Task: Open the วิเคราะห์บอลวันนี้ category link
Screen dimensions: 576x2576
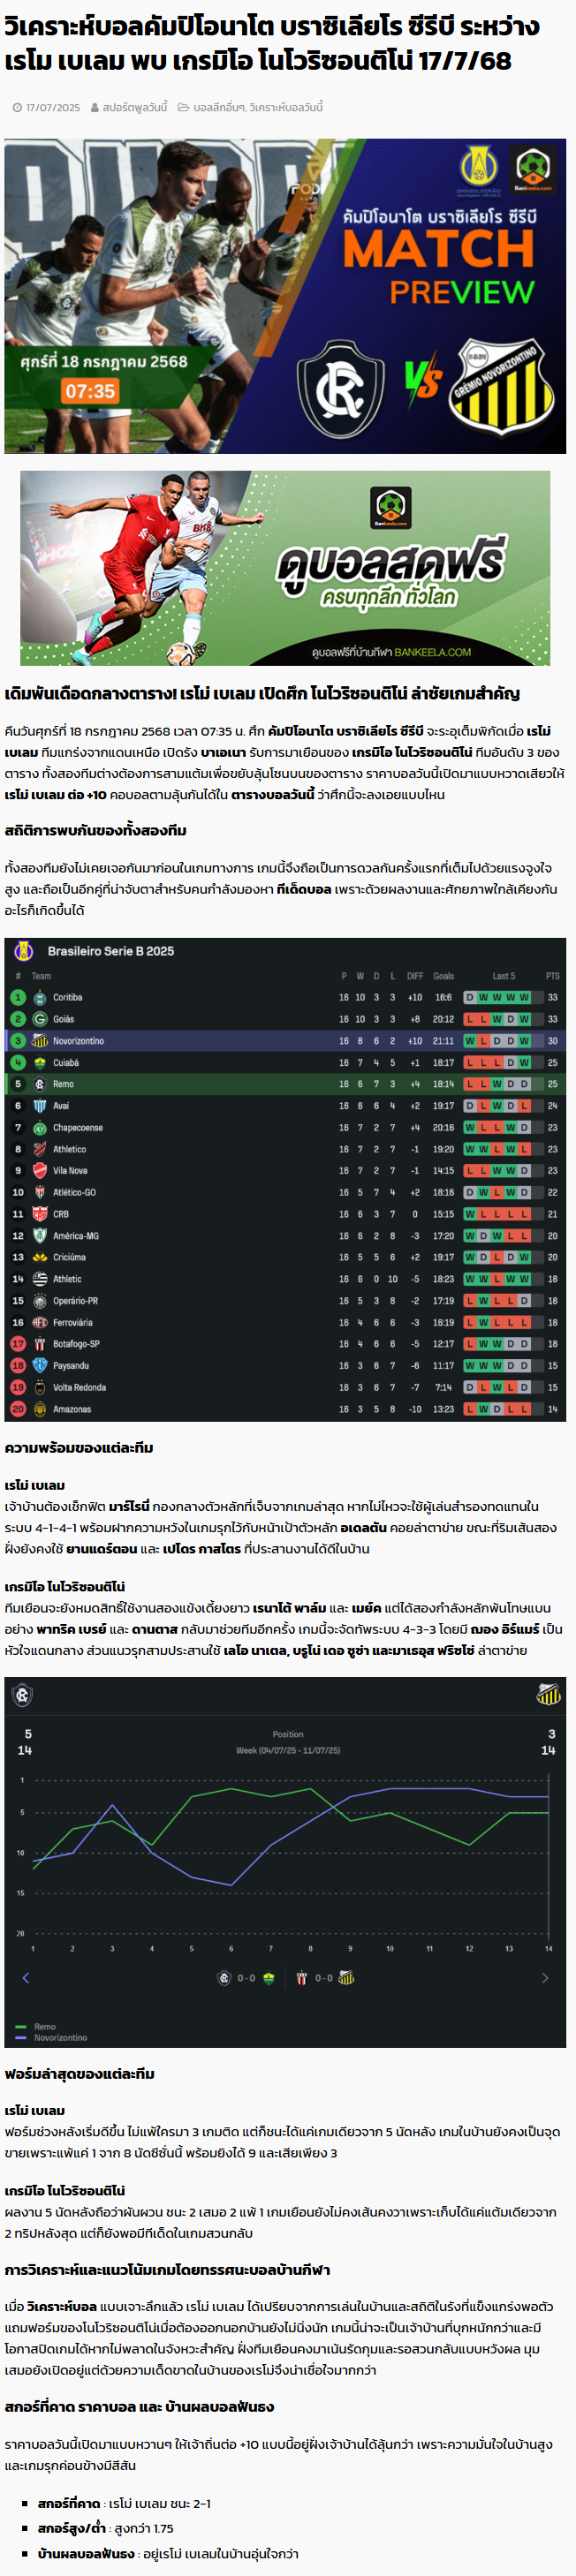Action: tap(286, 108)
